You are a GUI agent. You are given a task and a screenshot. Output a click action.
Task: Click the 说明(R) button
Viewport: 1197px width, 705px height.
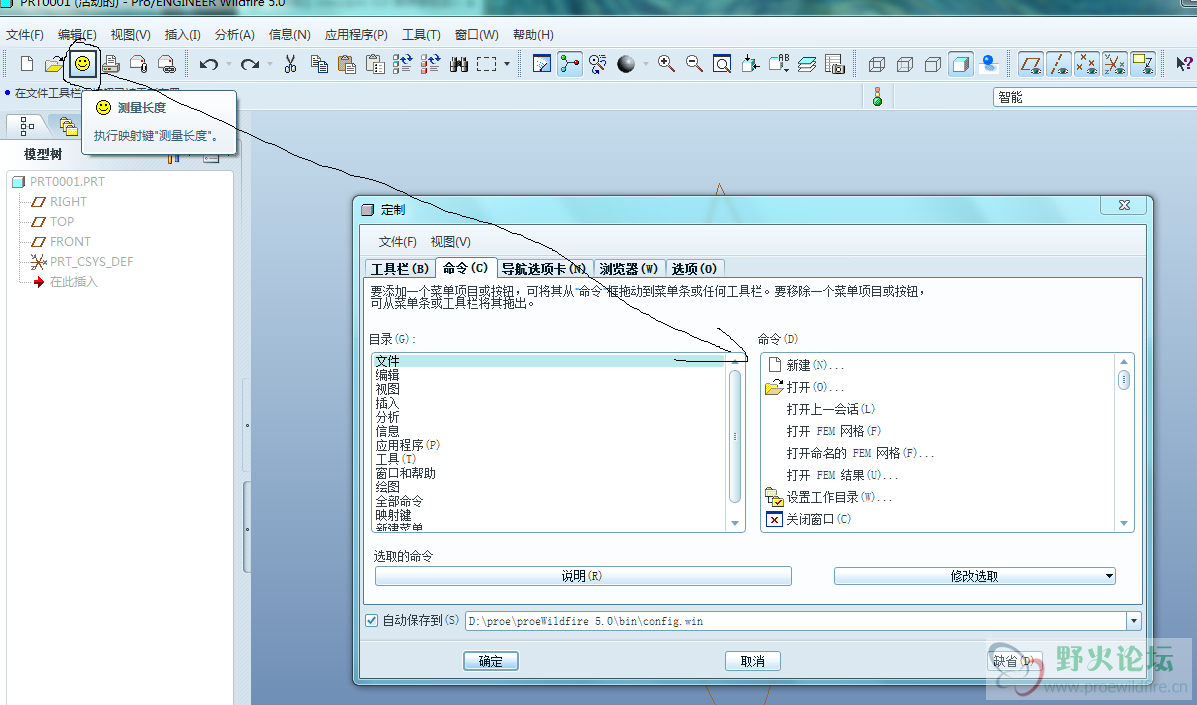click(582, 576)
